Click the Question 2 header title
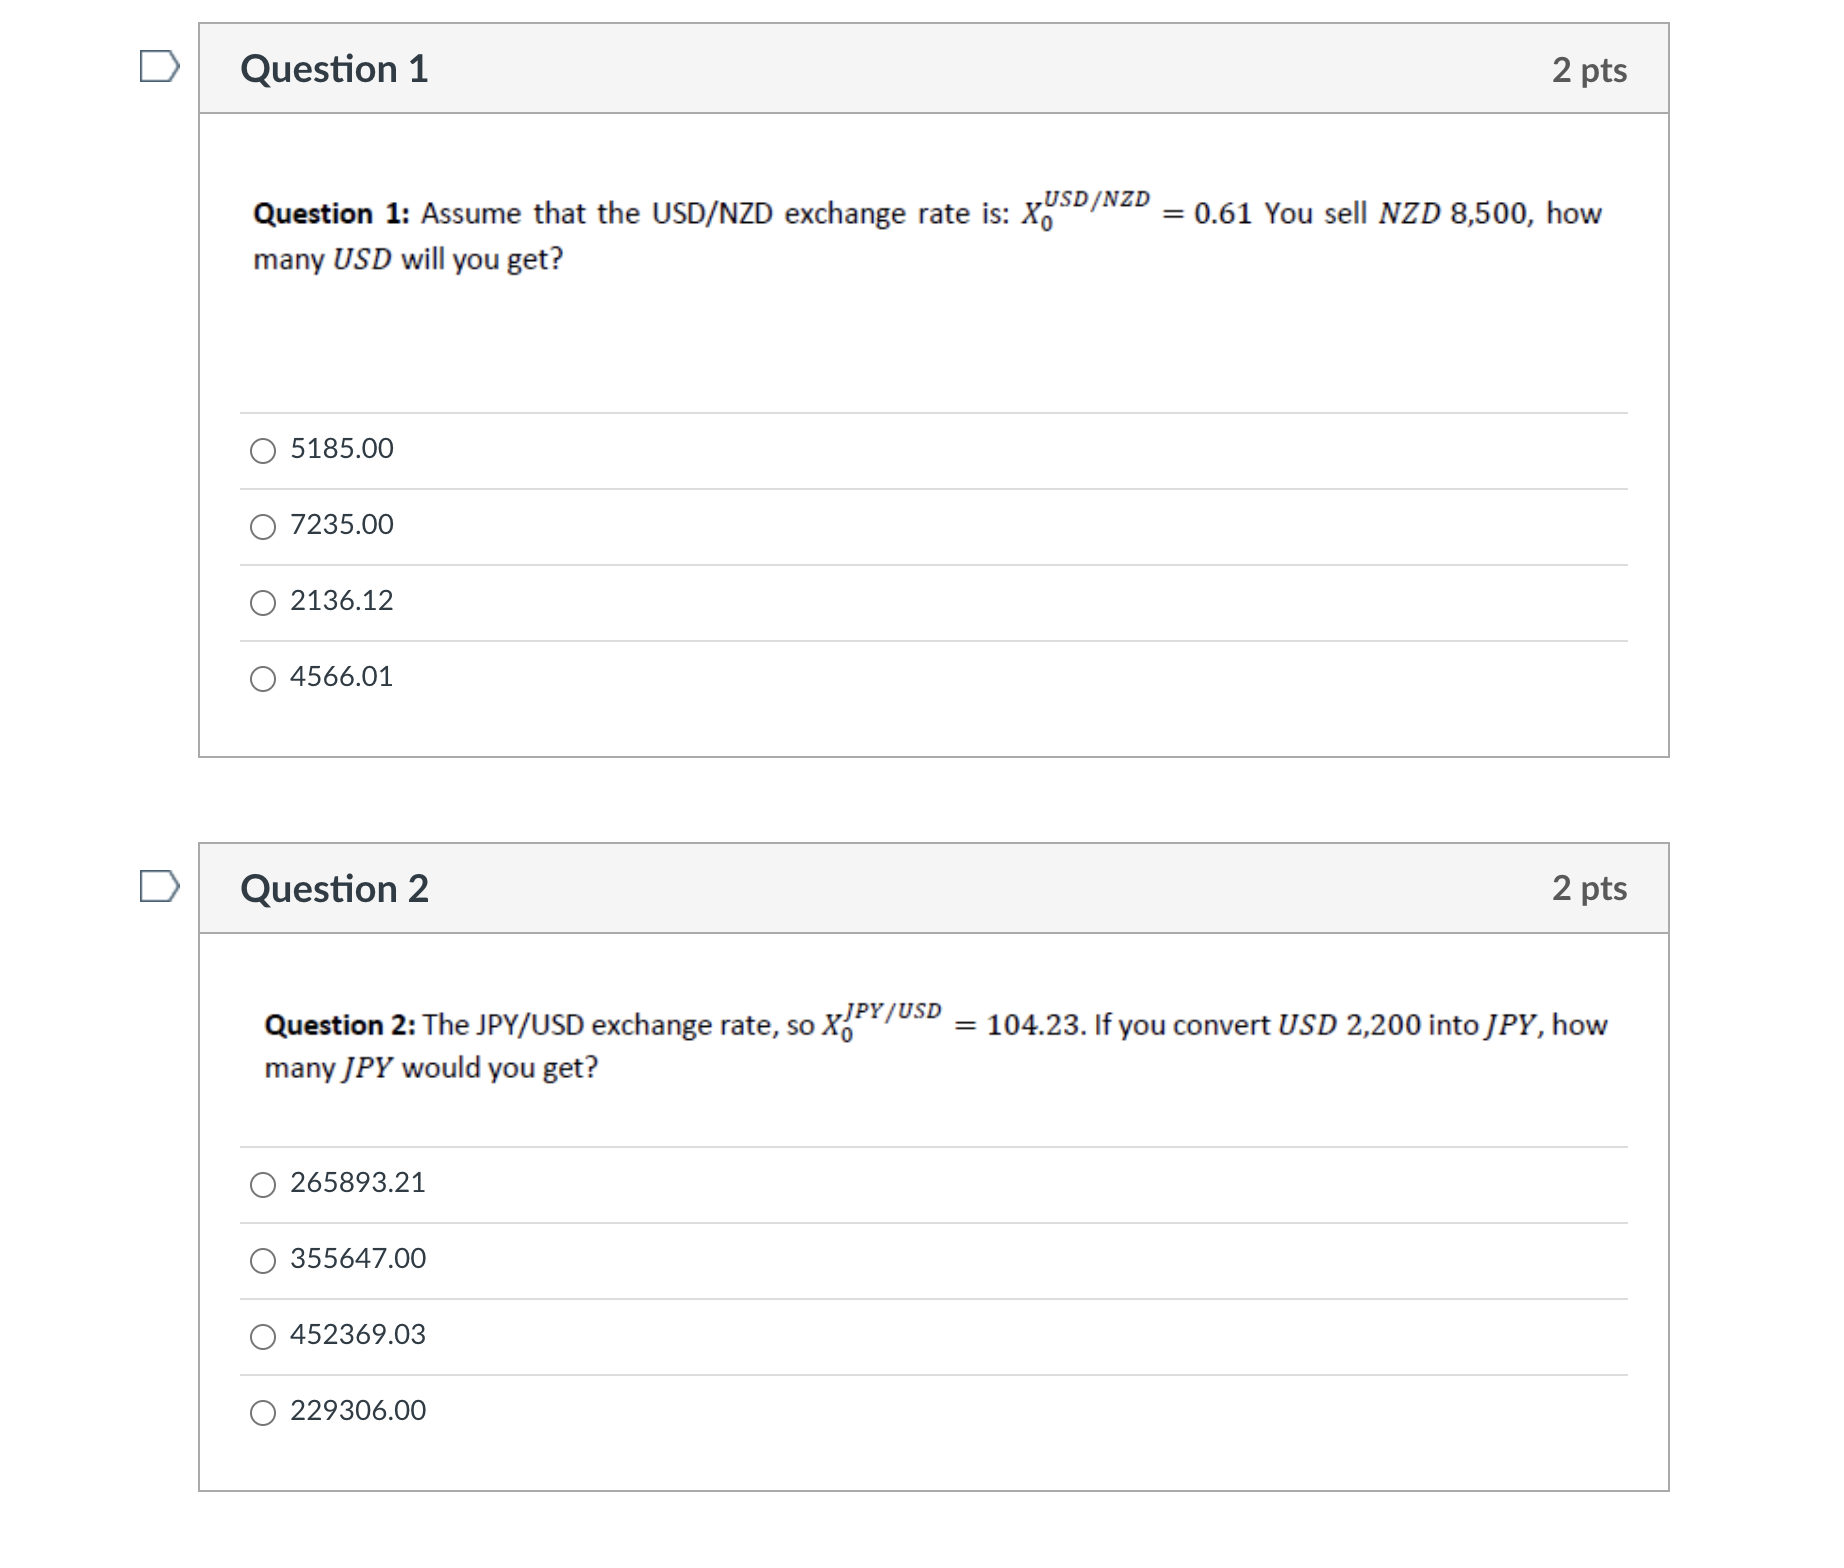 [x=336, y=888]
